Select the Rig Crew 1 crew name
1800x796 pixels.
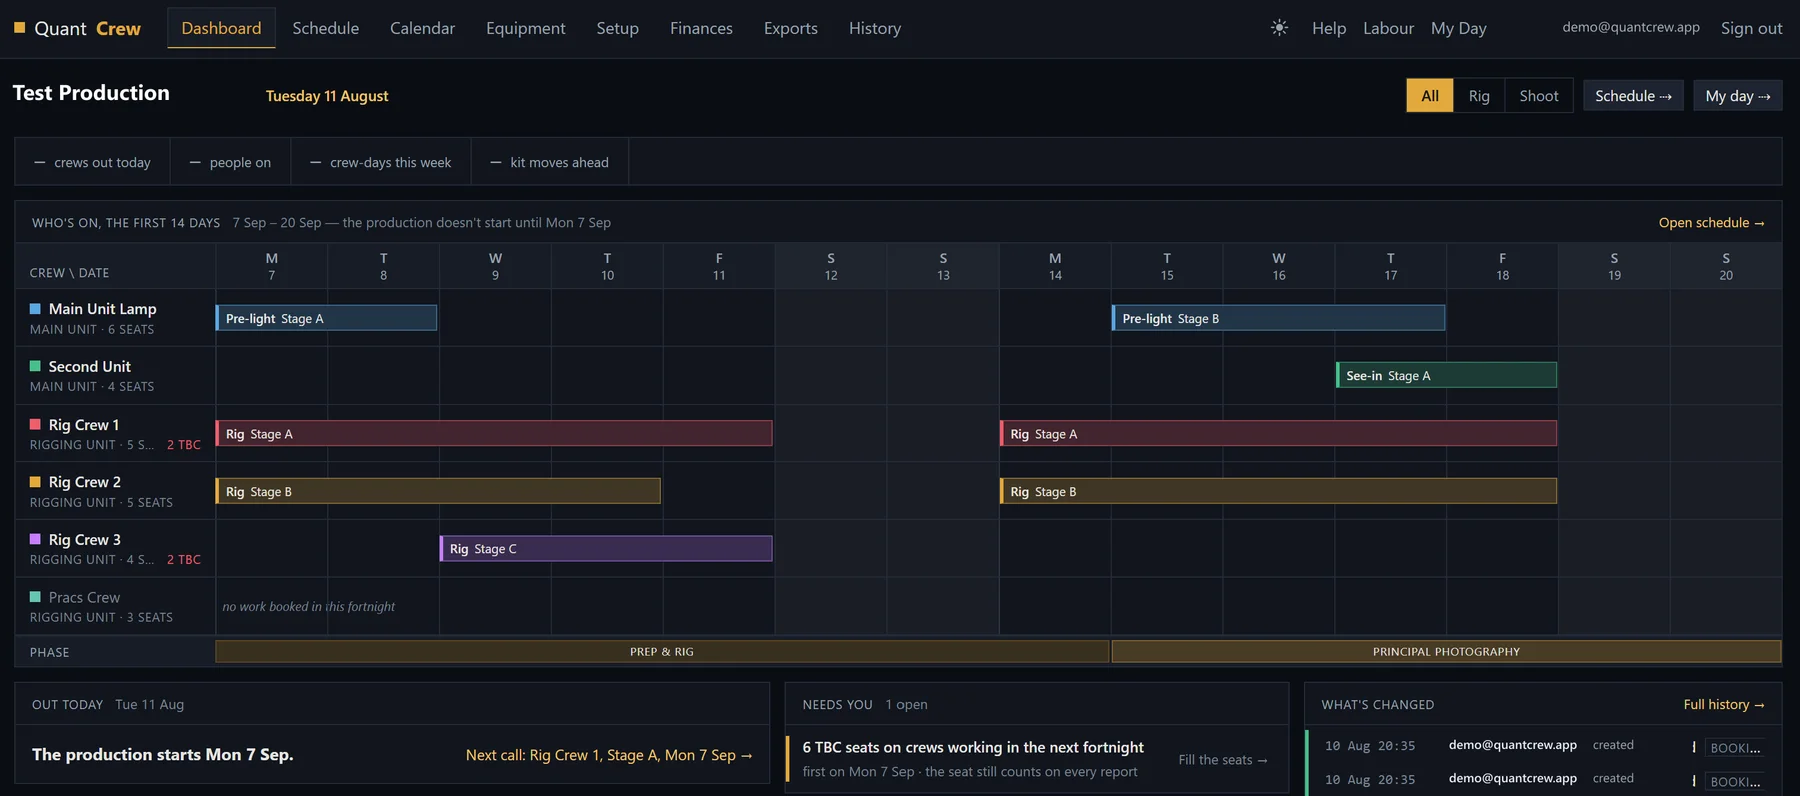(84, 424)
